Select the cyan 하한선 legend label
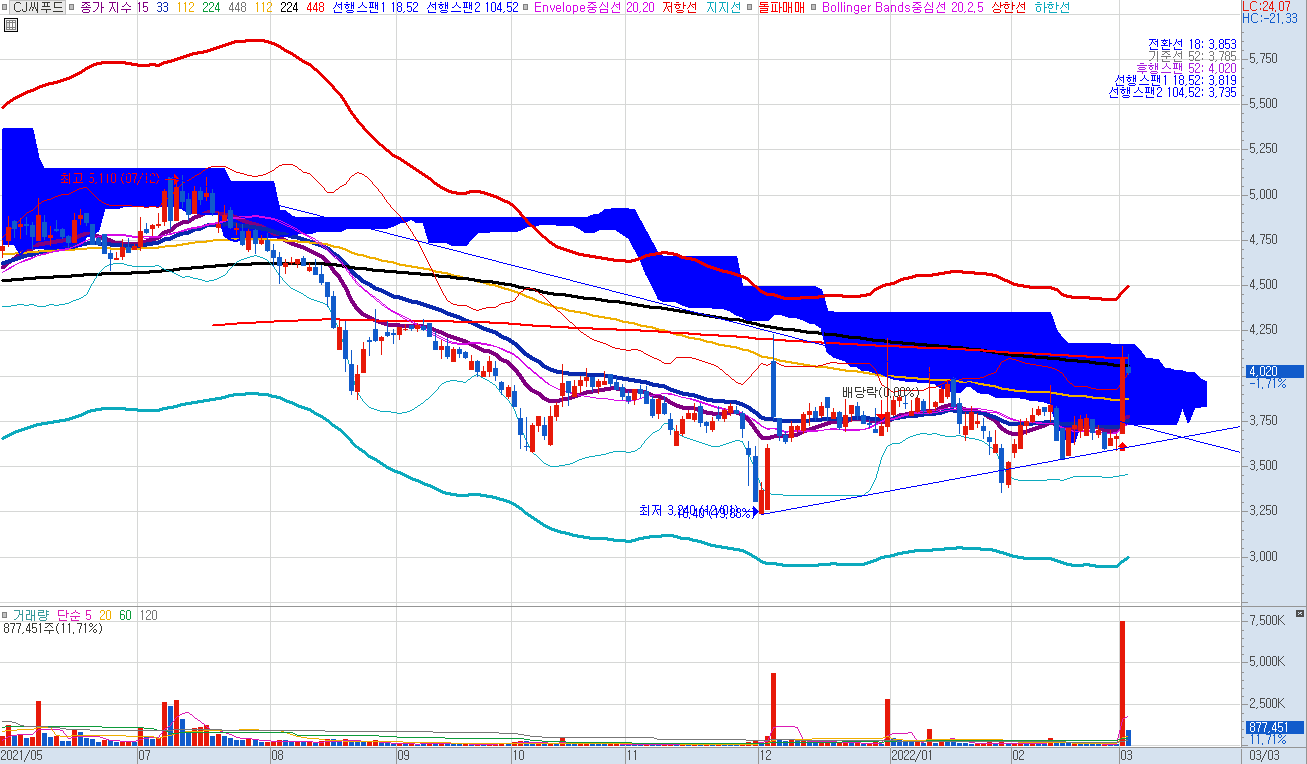 coord(1051,7)
